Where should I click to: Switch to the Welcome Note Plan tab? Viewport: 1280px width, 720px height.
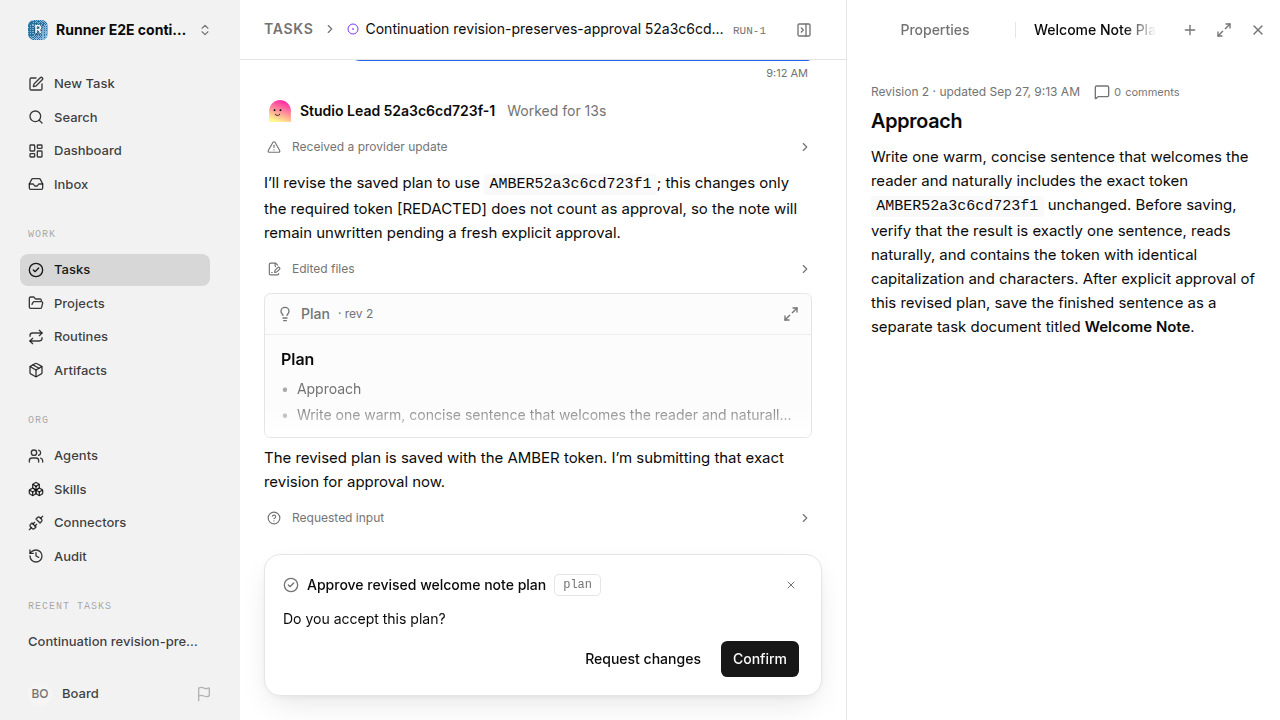point(1093,30)
